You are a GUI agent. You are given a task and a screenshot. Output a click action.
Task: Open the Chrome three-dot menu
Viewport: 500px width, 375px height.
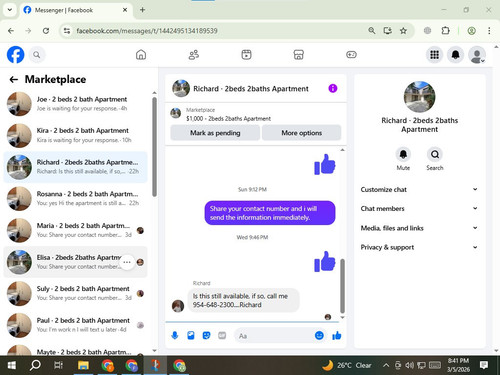(489, 31)
